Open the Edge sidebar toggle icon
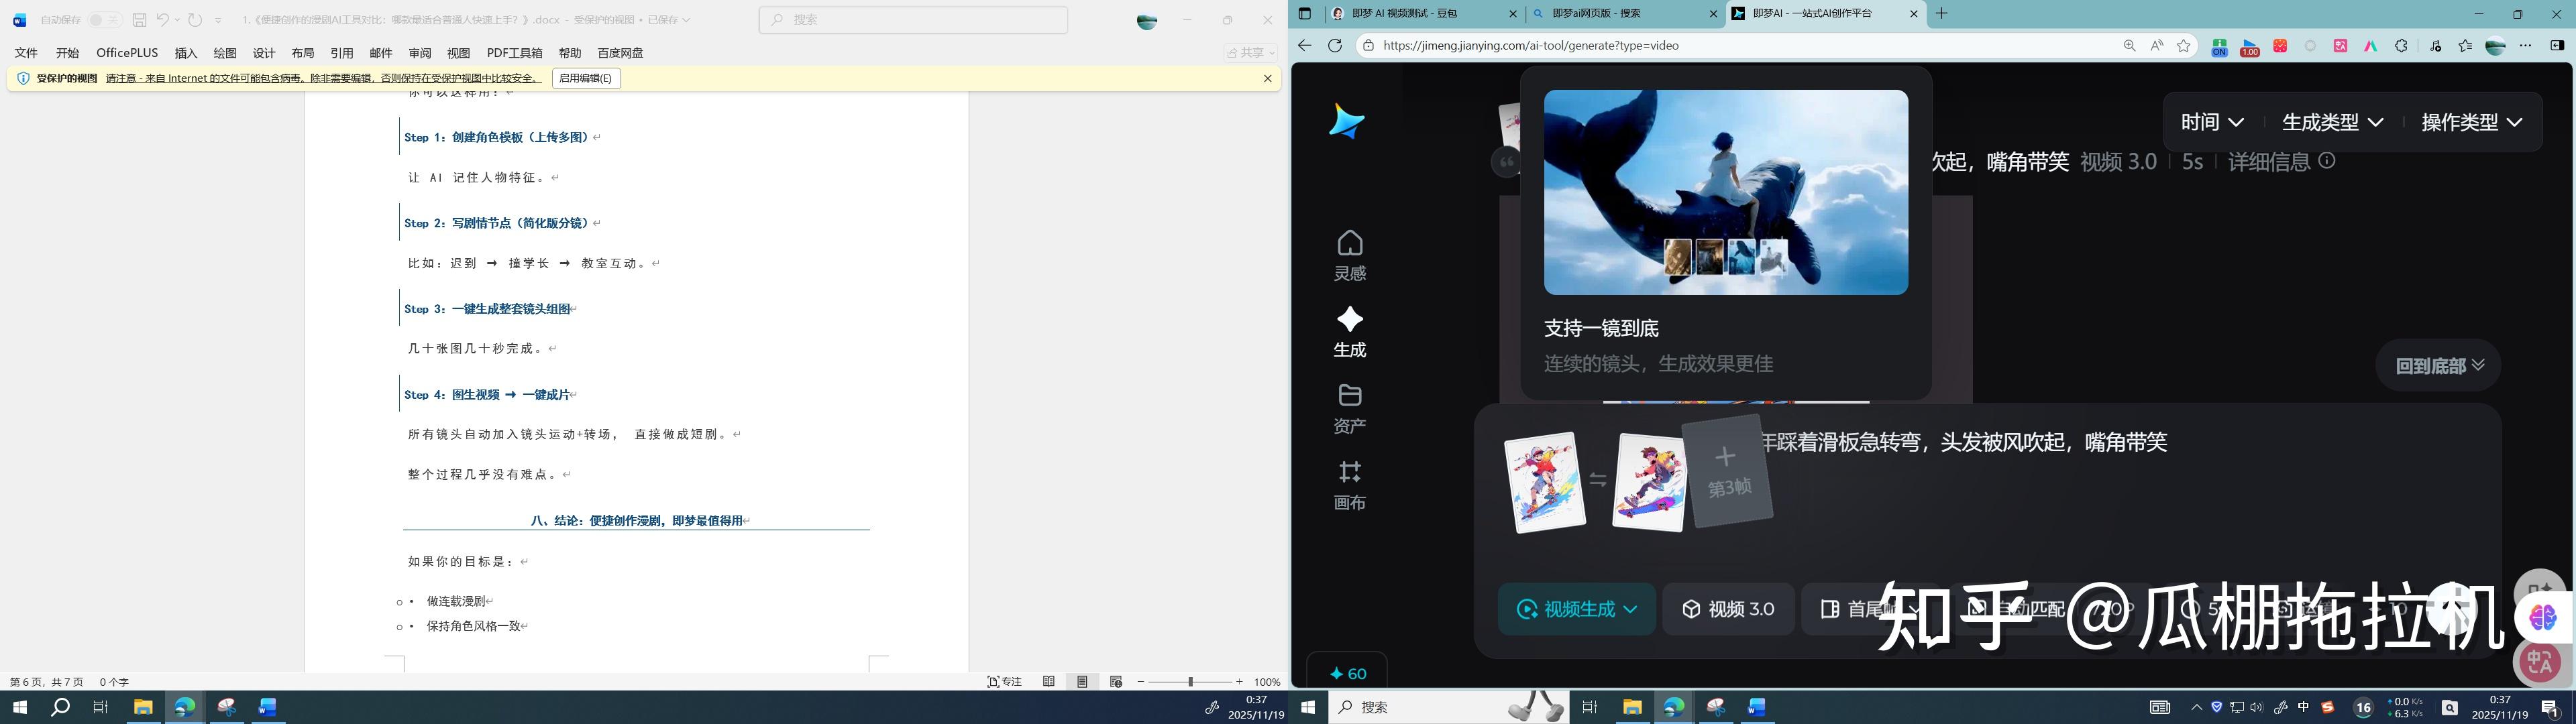The image size is (2576, 724). click(2557, 45)
